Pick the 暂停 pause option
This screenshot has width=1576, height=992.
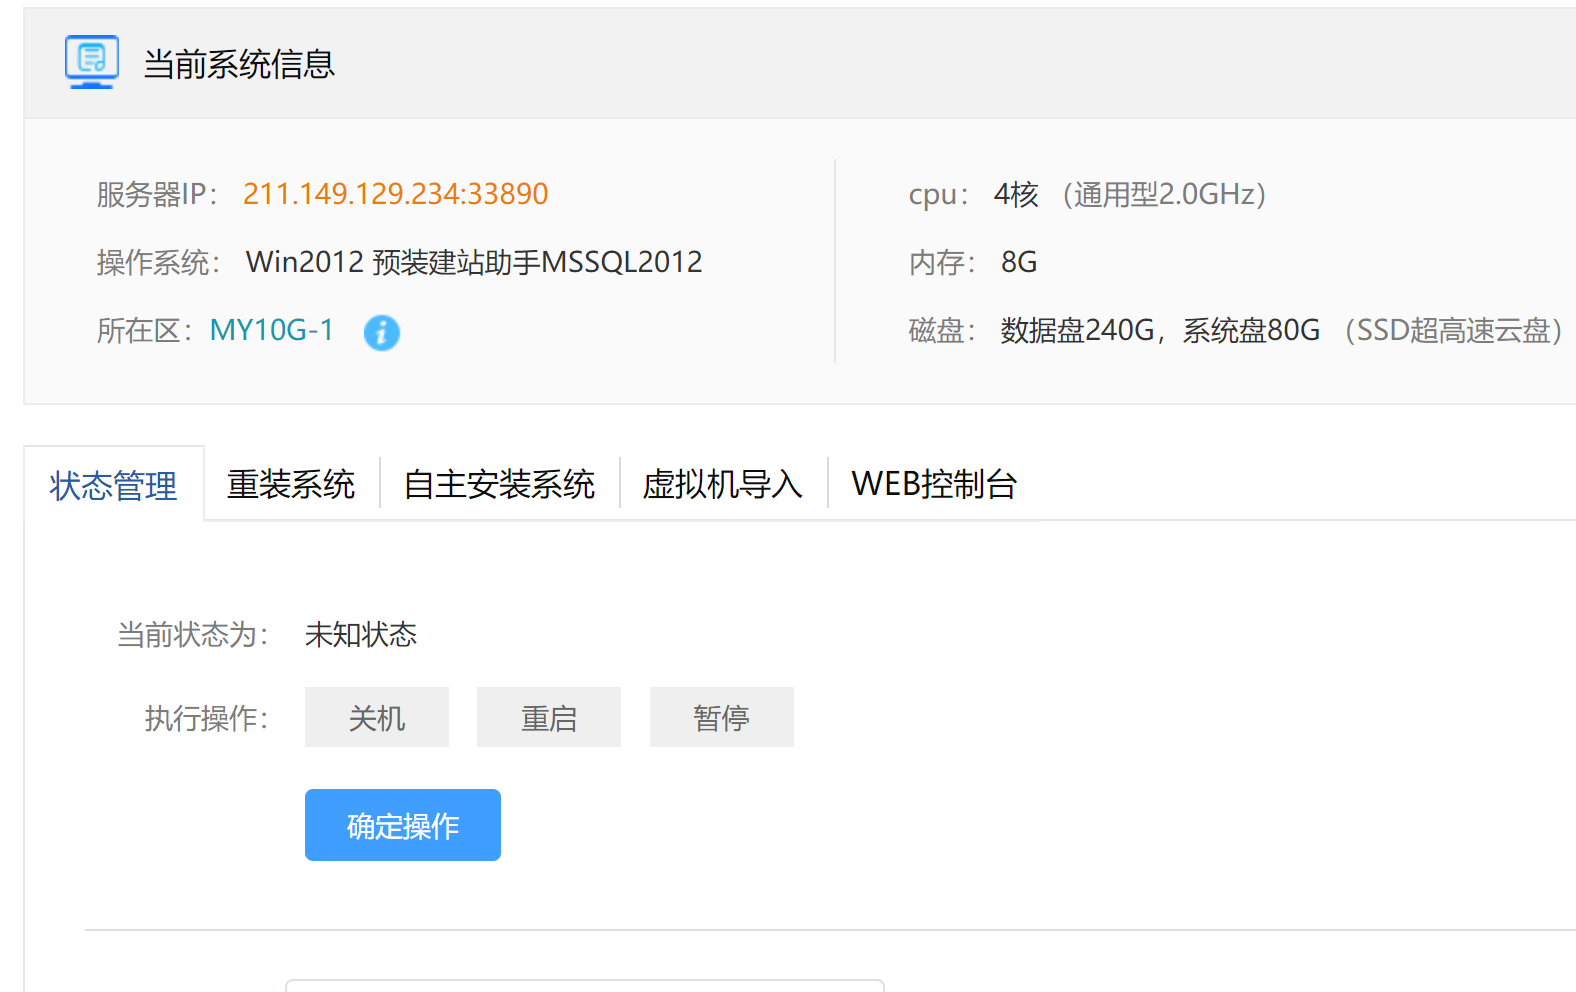tap(721, 718)
